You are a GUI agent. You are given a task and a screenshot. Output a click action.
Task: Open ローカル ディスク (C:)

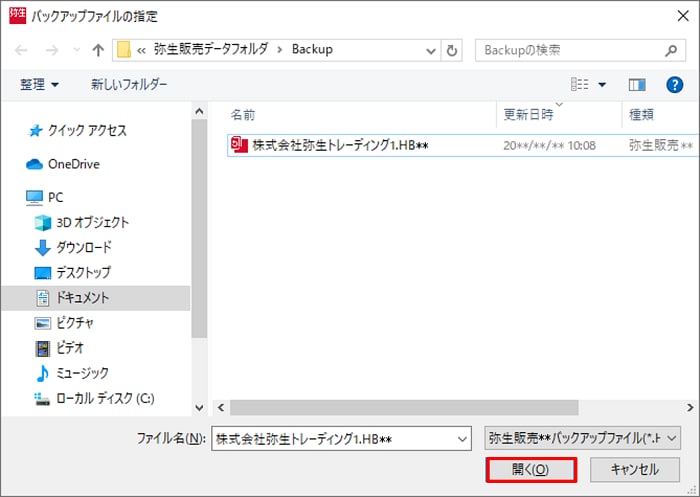tap(105, 398)
